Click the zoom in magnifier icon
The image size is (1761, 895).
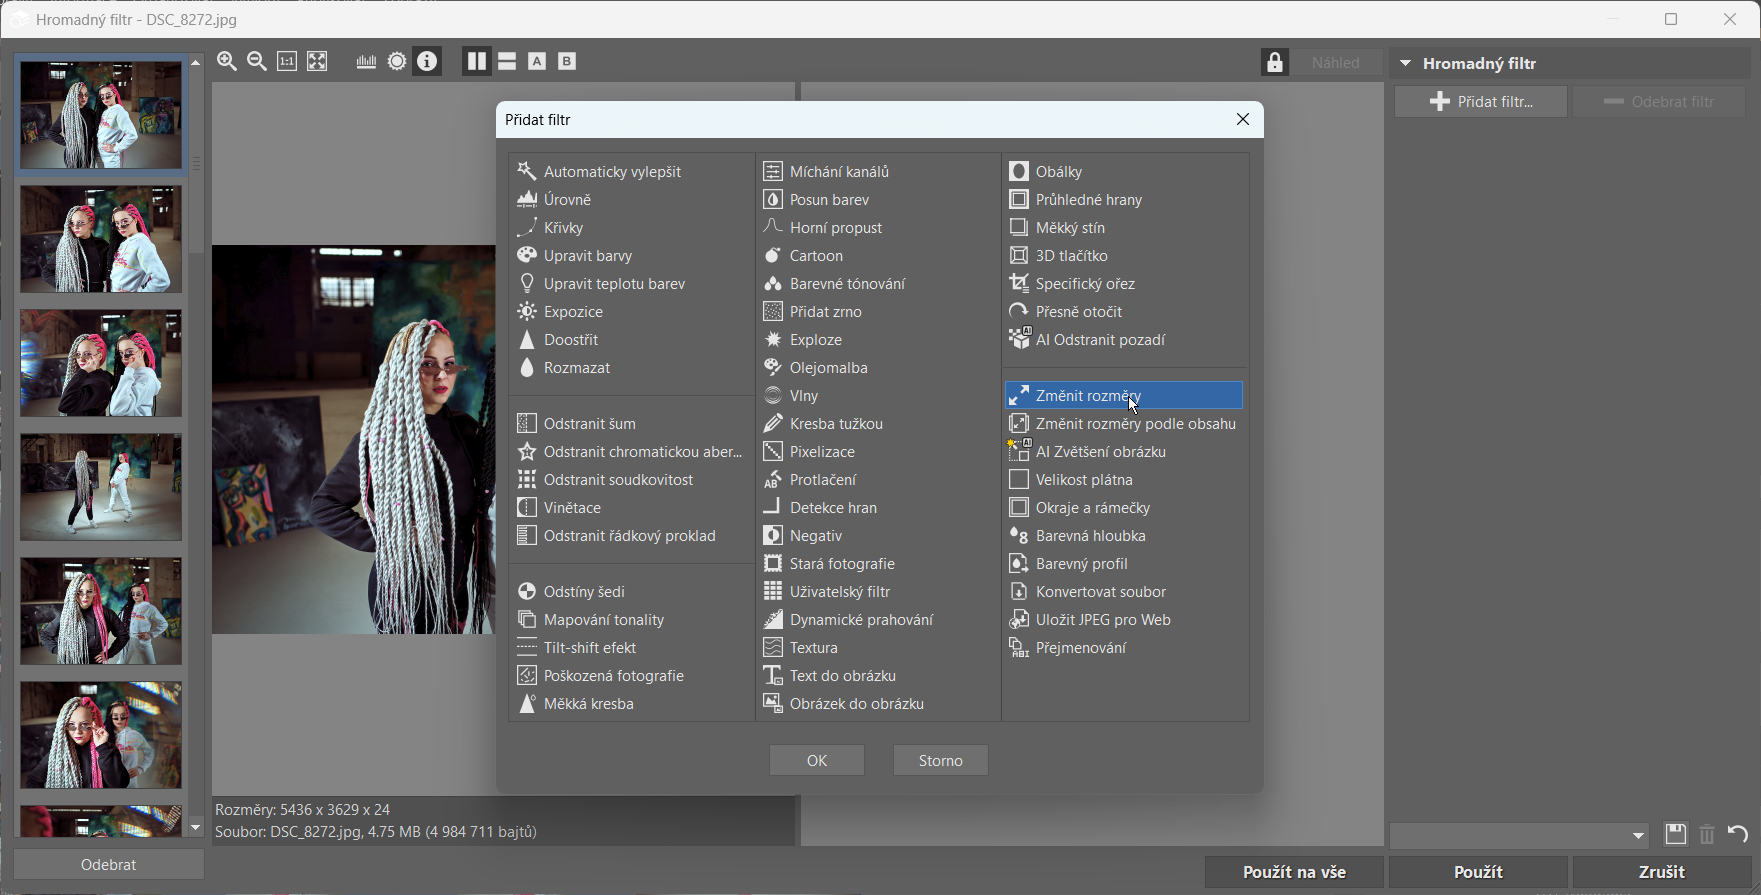[227, 62]
